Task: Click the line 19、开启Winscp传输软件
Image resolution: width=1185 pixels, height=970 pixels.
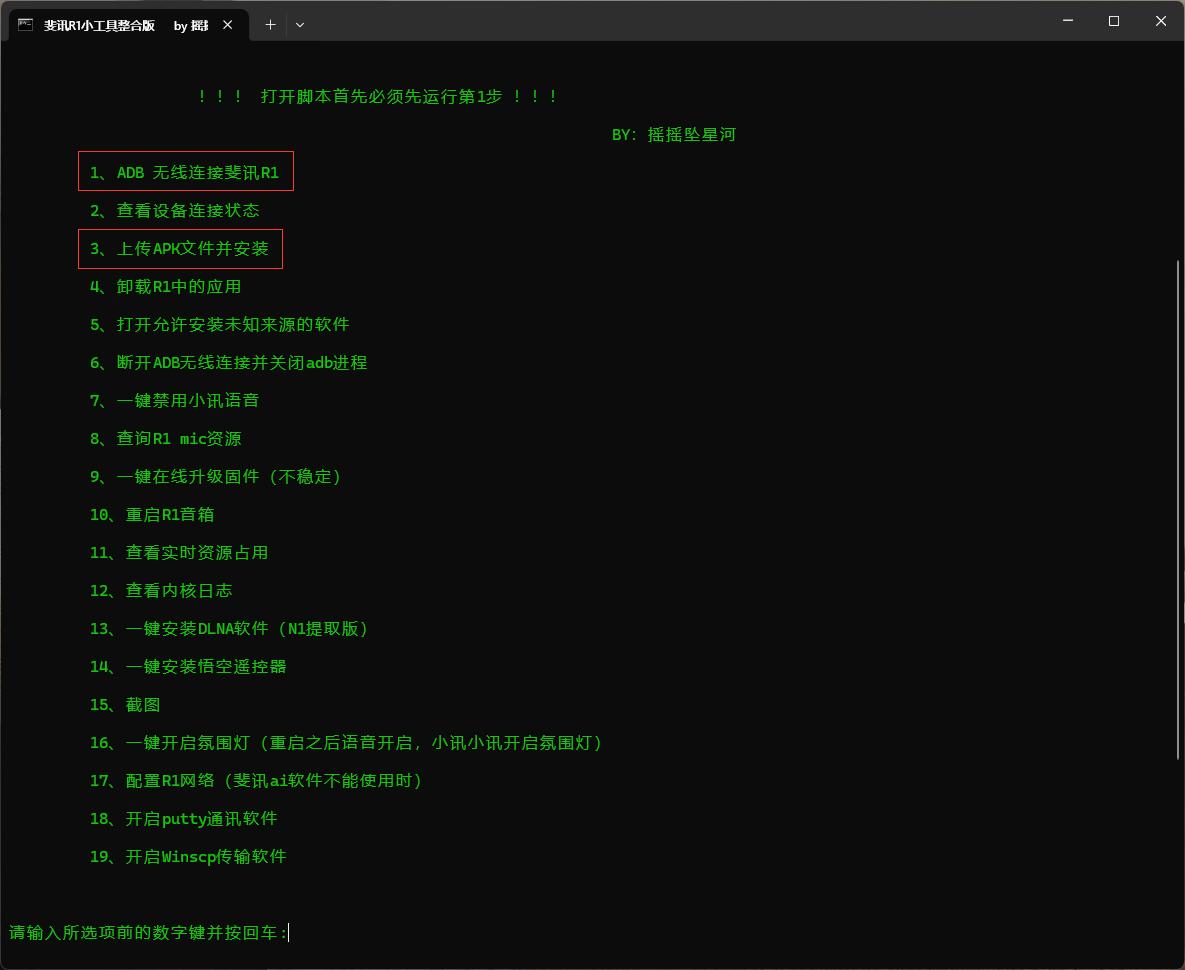Action: [188, 857]
